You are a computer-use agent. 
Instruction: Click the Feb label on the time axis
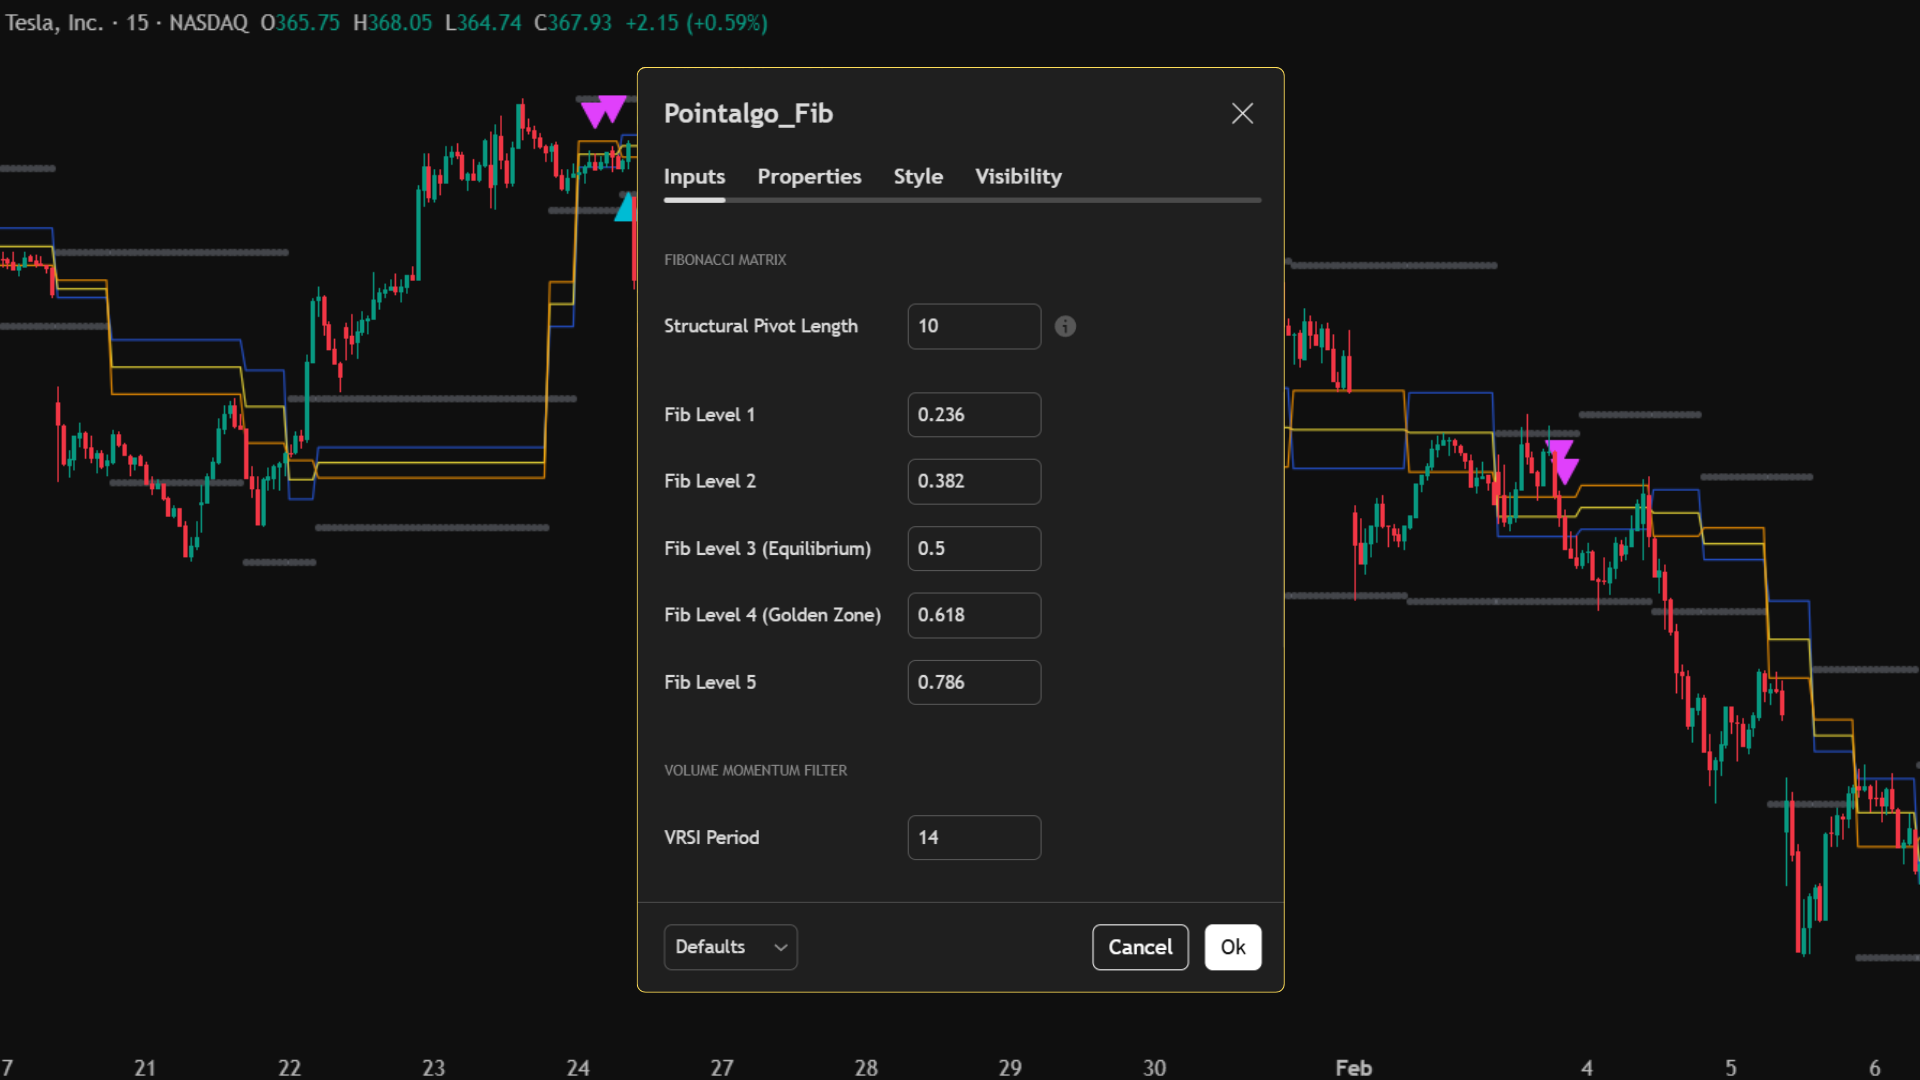click(x=1352, y=1066)
